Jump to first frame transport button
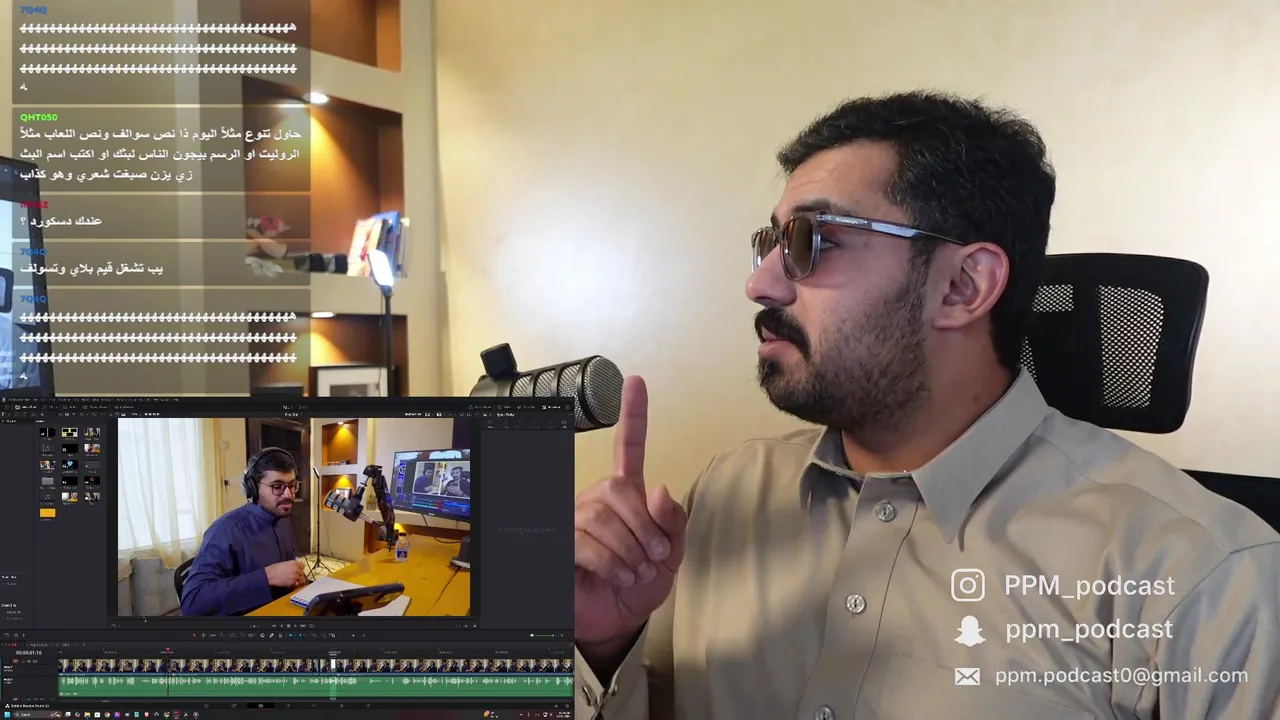 coord(274,626)
